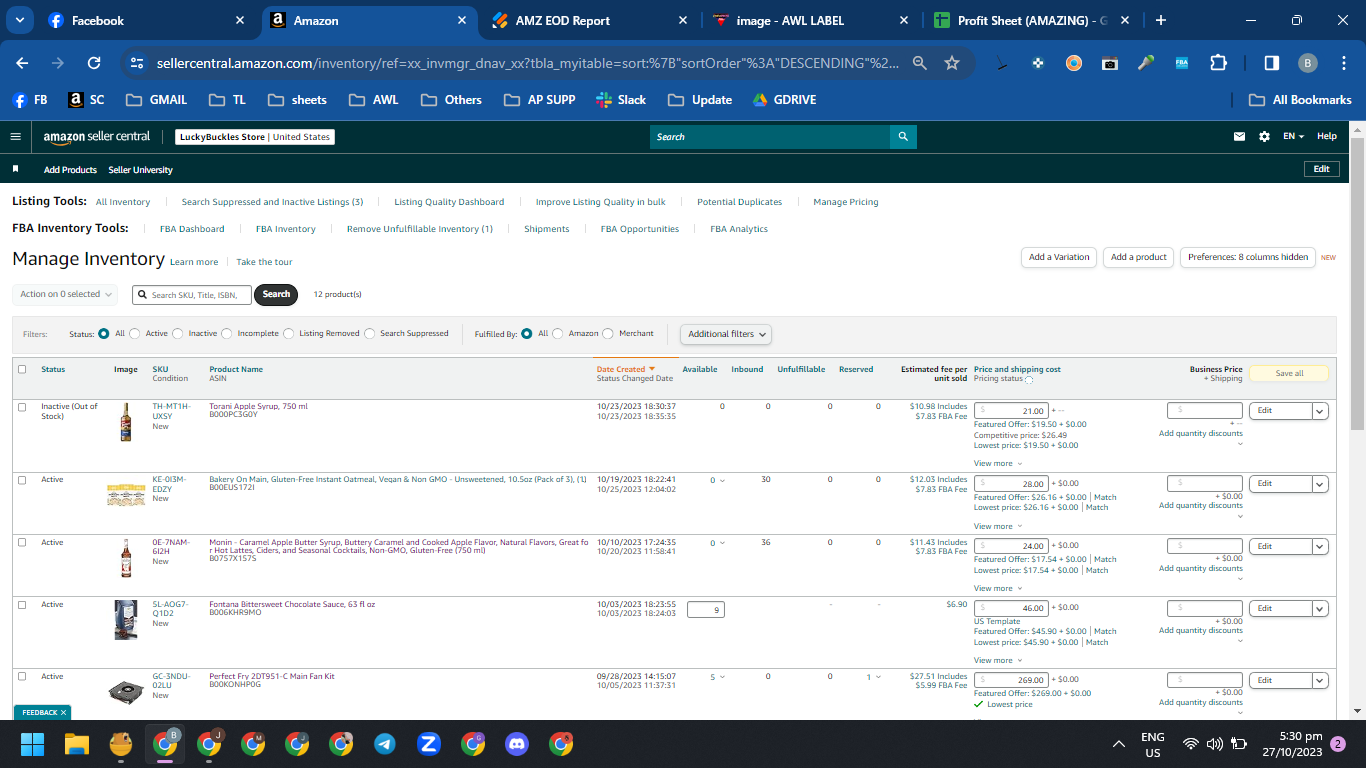Click the bookmark flag icon beside Add Products
Image resolution: width=1366 pixels, height=768 pixels.
[15, 169]
